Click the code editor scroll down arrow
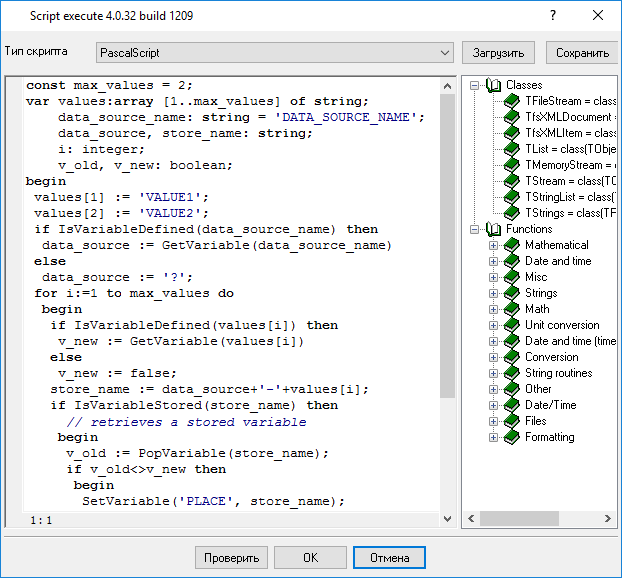Image resolution: width=622 pixels, height=578 pixels. coord(447,518)
